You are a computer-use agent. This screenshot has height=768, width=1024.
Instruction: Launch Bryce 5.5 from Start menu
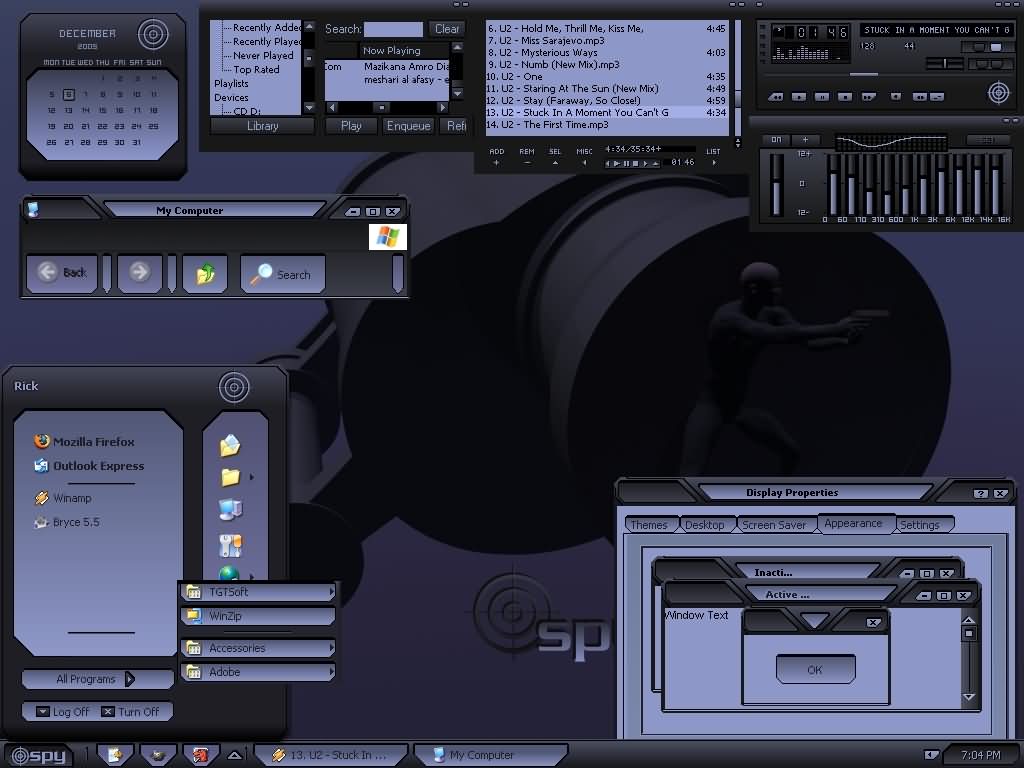(x=67, y=522)
